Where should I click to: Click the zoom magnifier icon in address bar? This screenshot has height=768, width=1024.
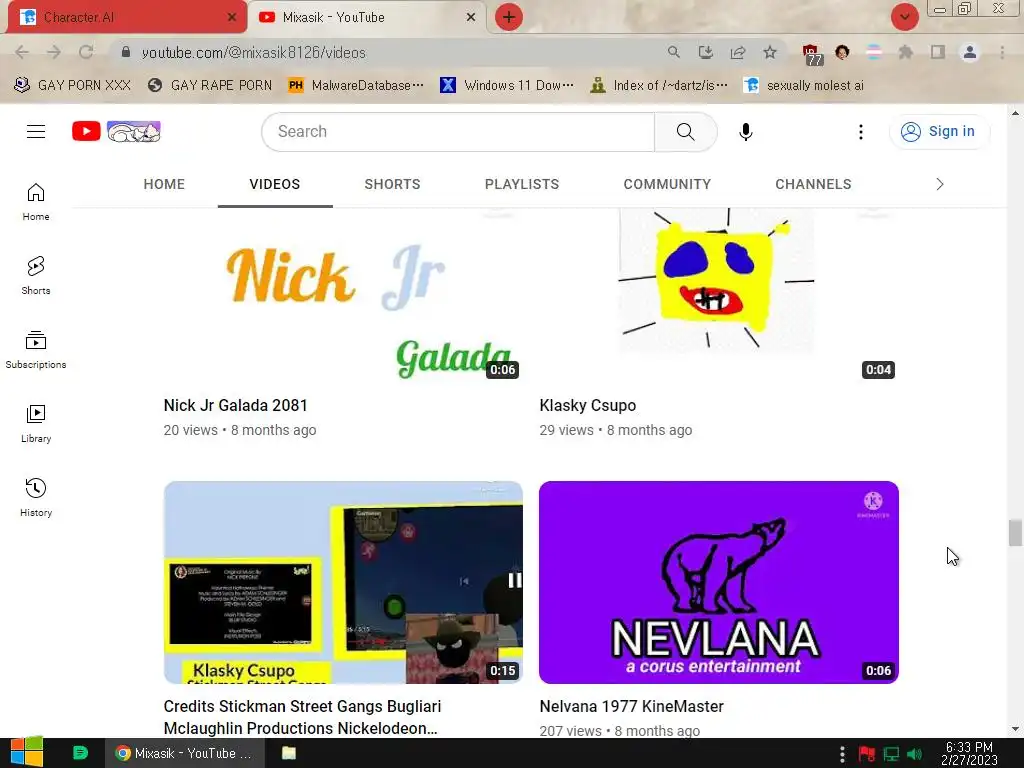[x=673, y=52]
